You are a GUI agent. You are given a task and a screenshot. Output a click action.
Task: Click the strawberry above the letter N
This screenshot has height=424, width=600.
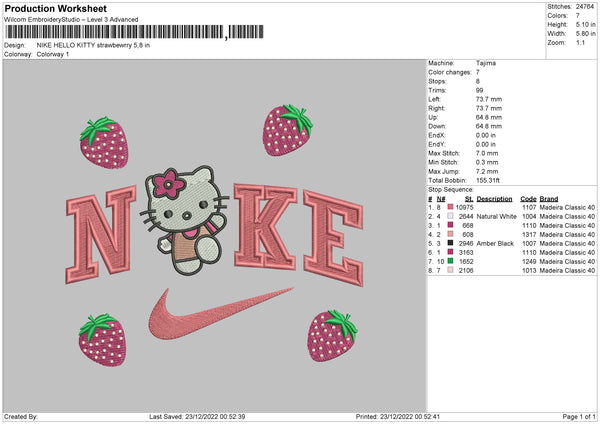coord(104,143)
